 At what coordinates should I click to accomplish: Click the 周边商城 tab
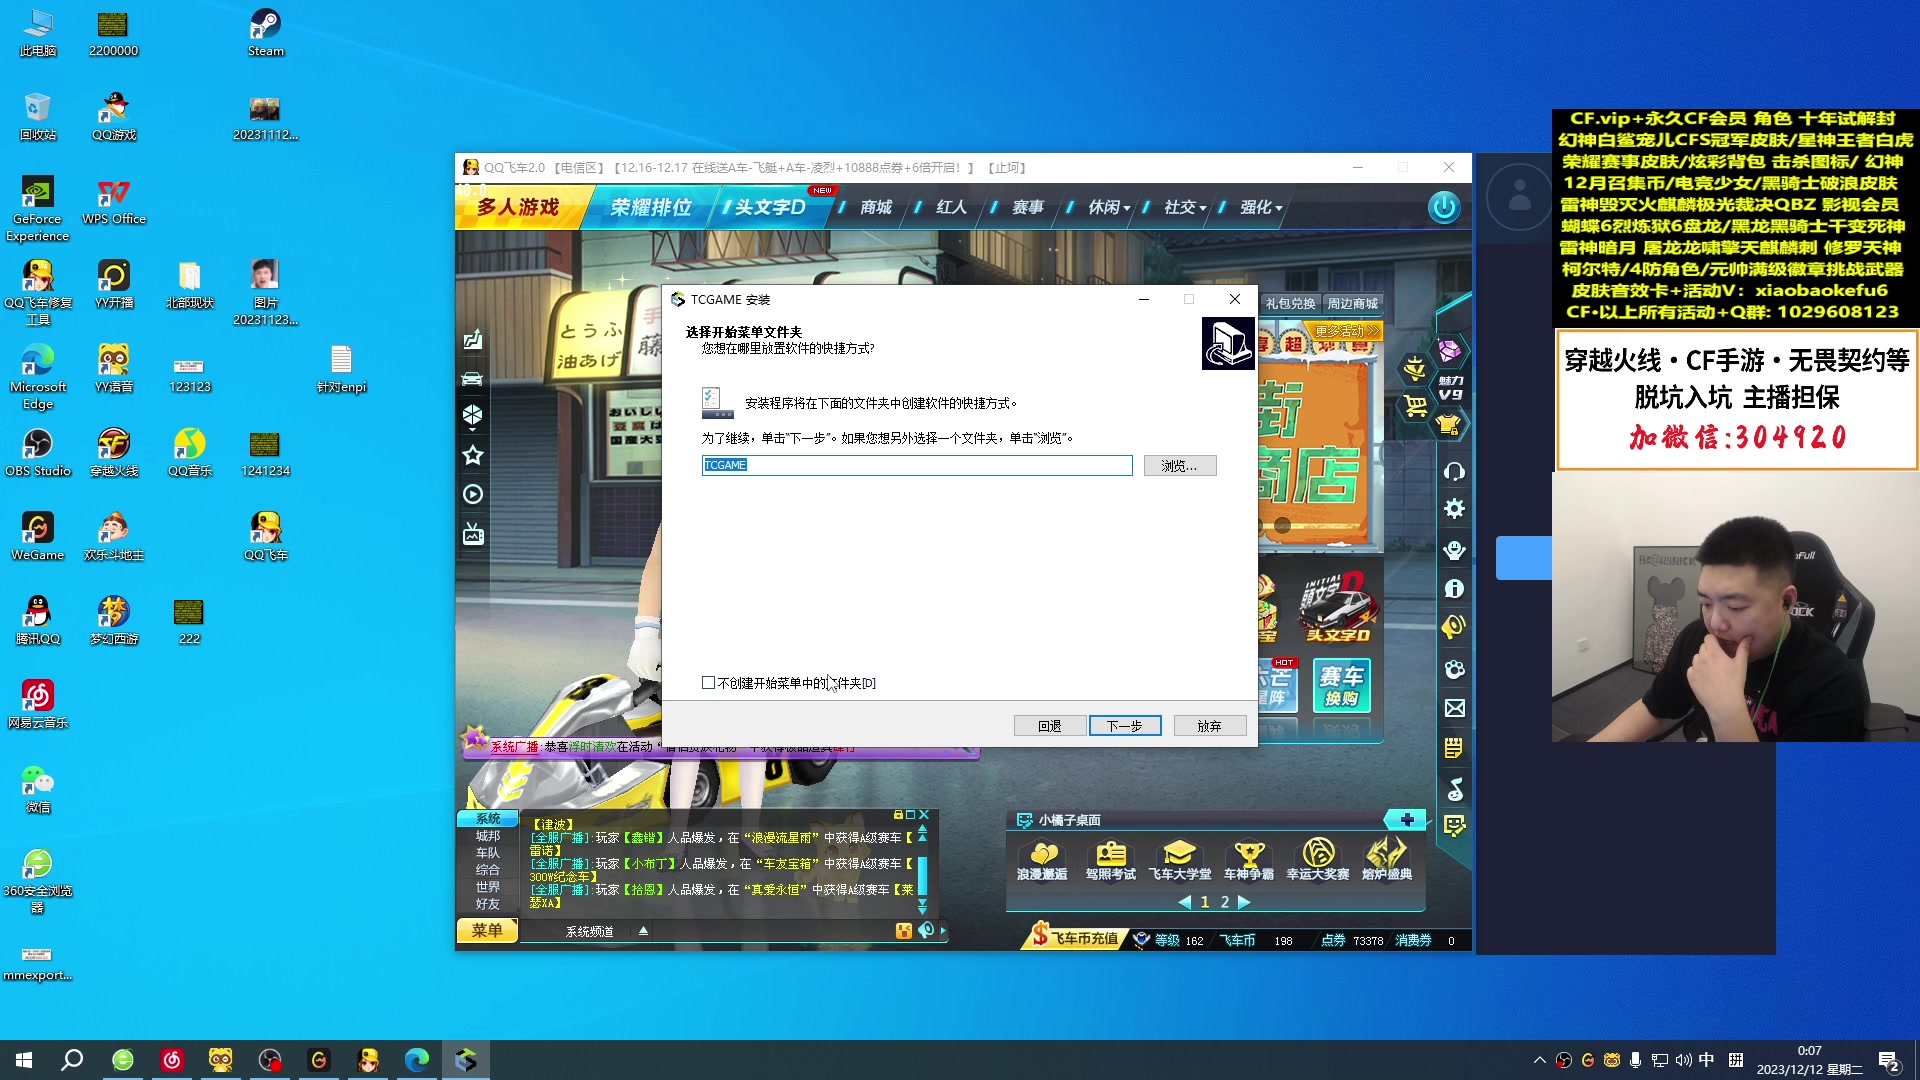point(1352,303)
